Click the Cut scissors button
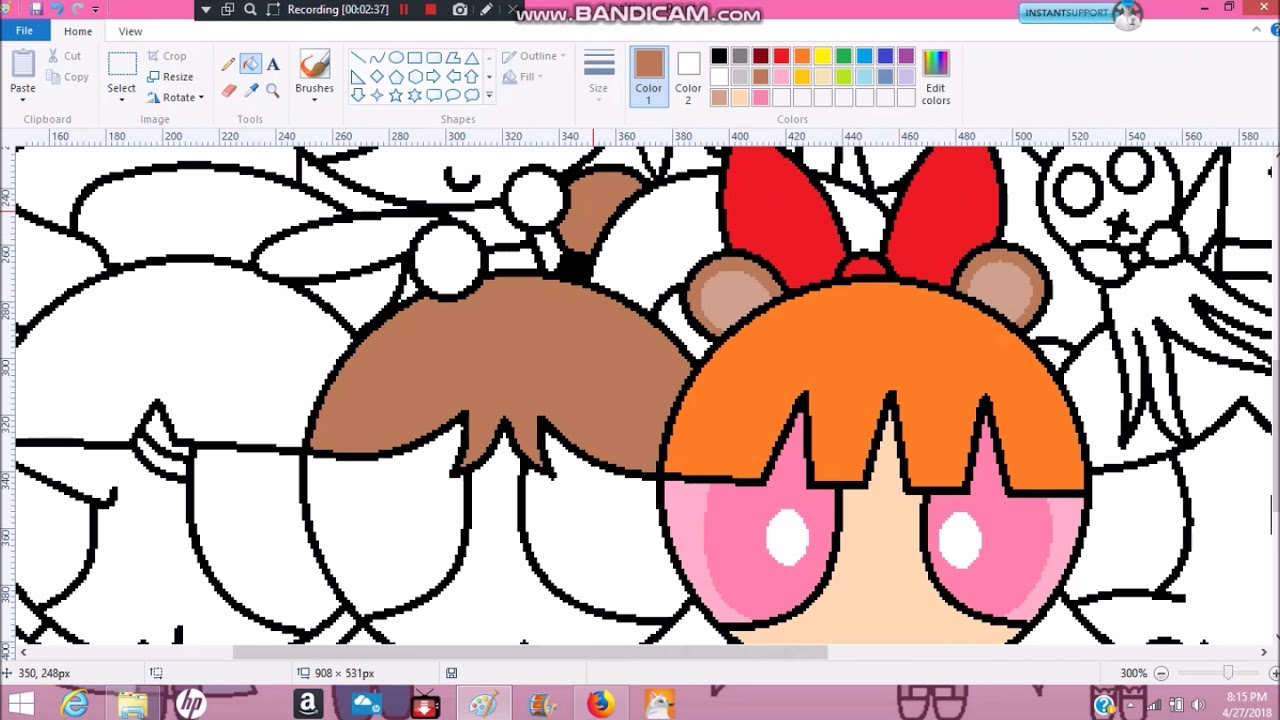 click(x=63, y=56)
